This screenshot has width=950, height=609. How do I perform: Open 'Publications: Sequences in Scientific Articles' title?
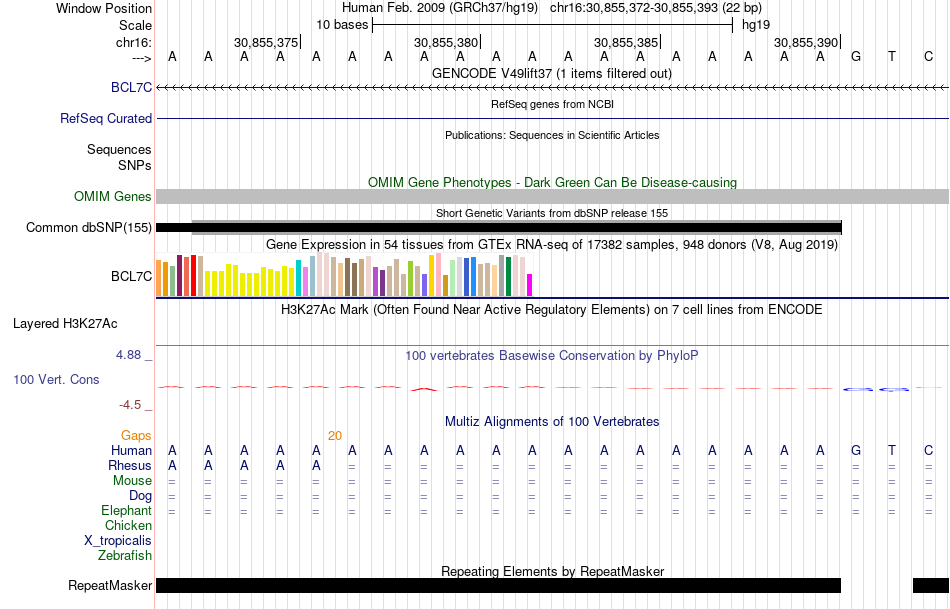point(552,135)
